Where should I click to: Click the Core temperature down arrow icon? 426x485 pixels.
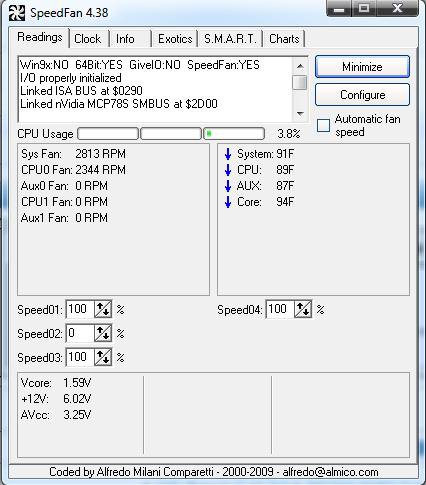tap(228, 202)
